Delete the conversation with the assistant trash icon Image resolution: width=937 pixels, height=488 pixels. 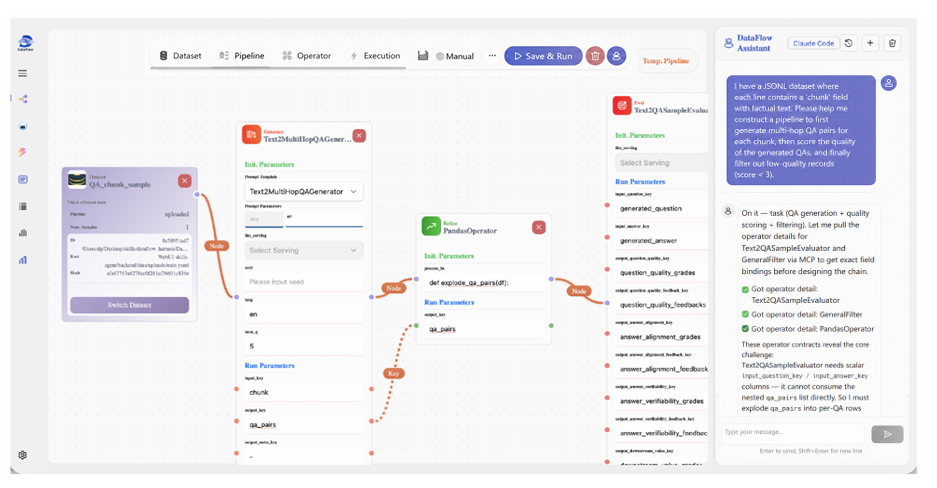tap(892, 43)
